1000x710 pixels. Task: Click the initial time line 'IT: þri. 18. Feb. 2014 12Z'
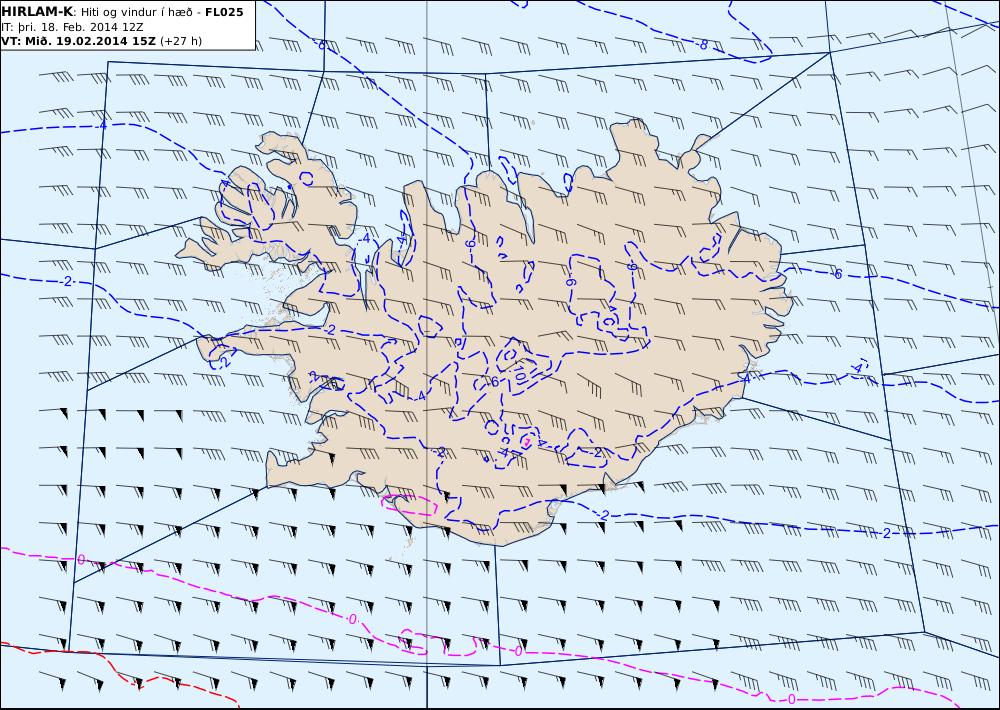(x=71, y=27)
